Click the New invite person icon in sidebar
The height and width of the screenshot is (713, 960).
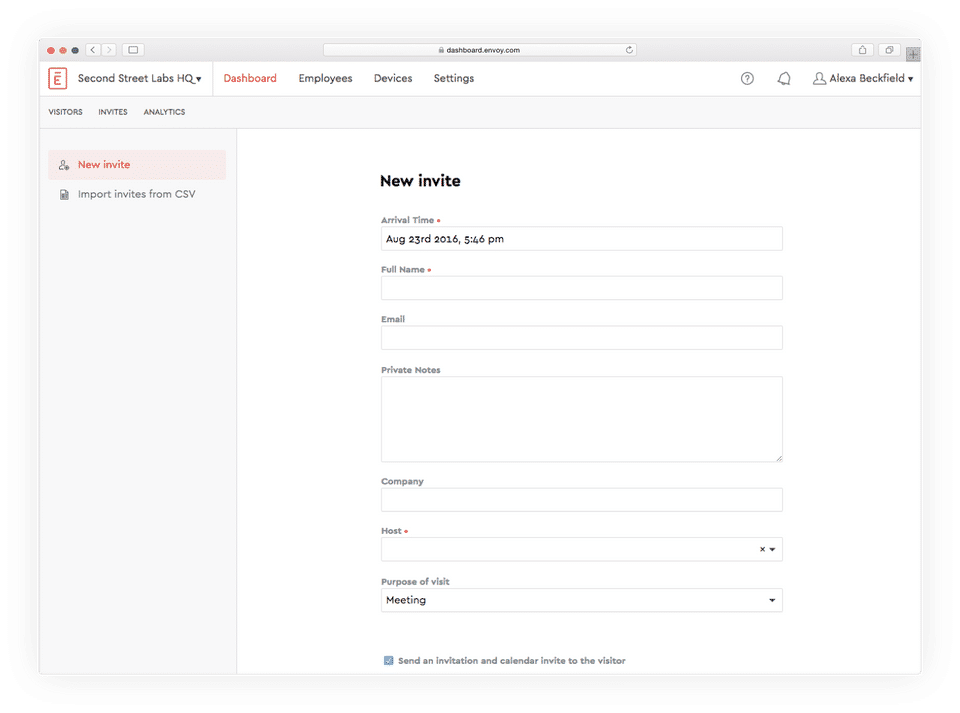[64, 165]
